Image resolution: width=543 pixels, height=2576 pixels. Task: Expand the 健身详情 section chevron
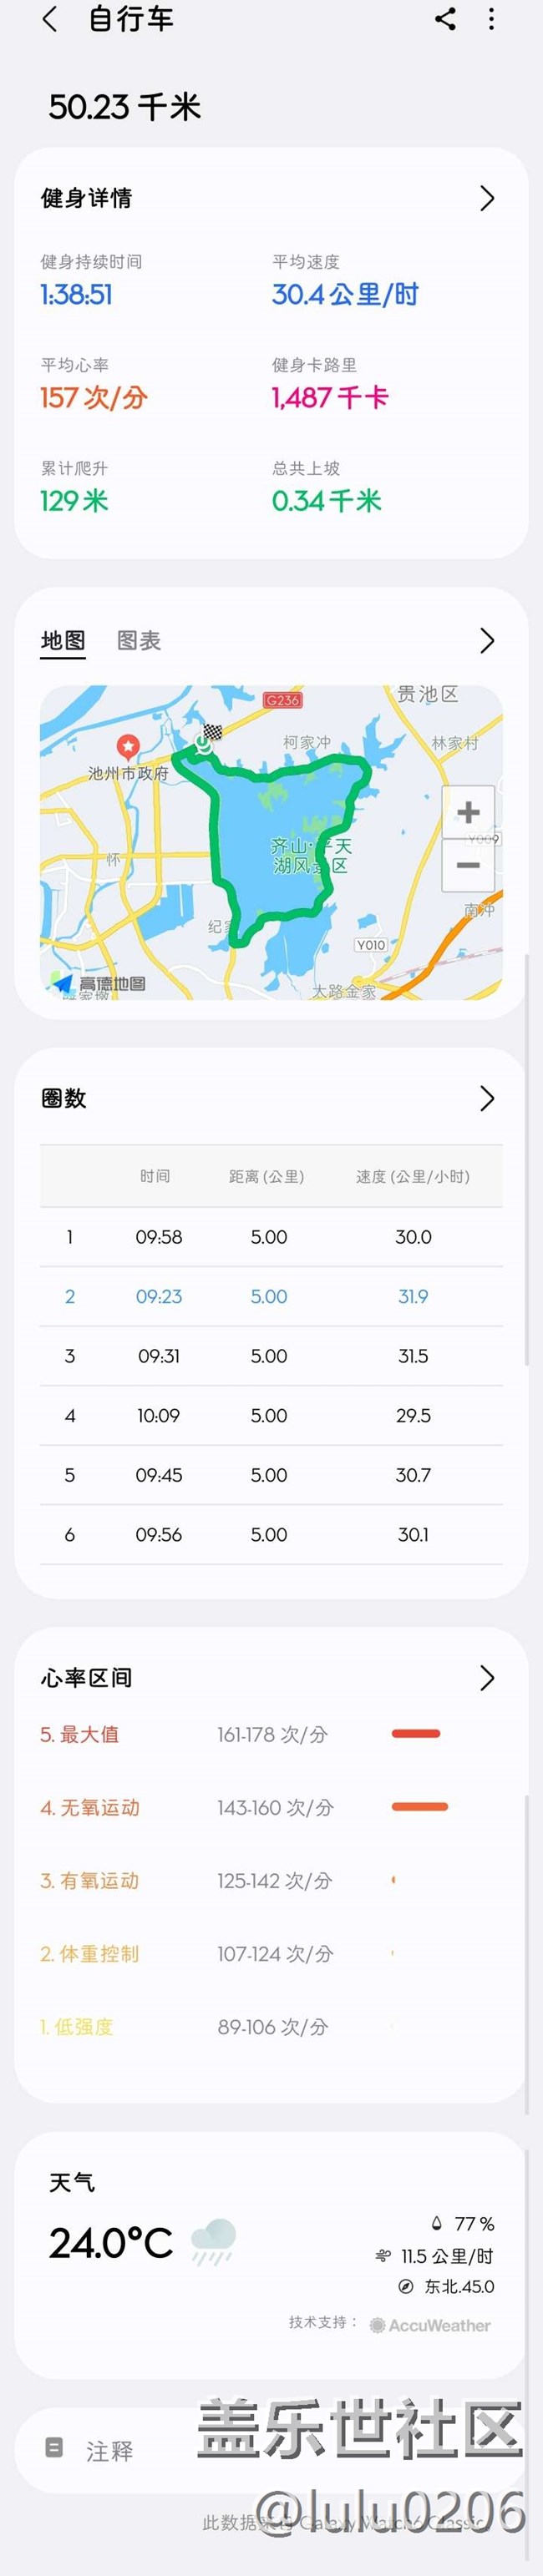(x=487, y=198)
